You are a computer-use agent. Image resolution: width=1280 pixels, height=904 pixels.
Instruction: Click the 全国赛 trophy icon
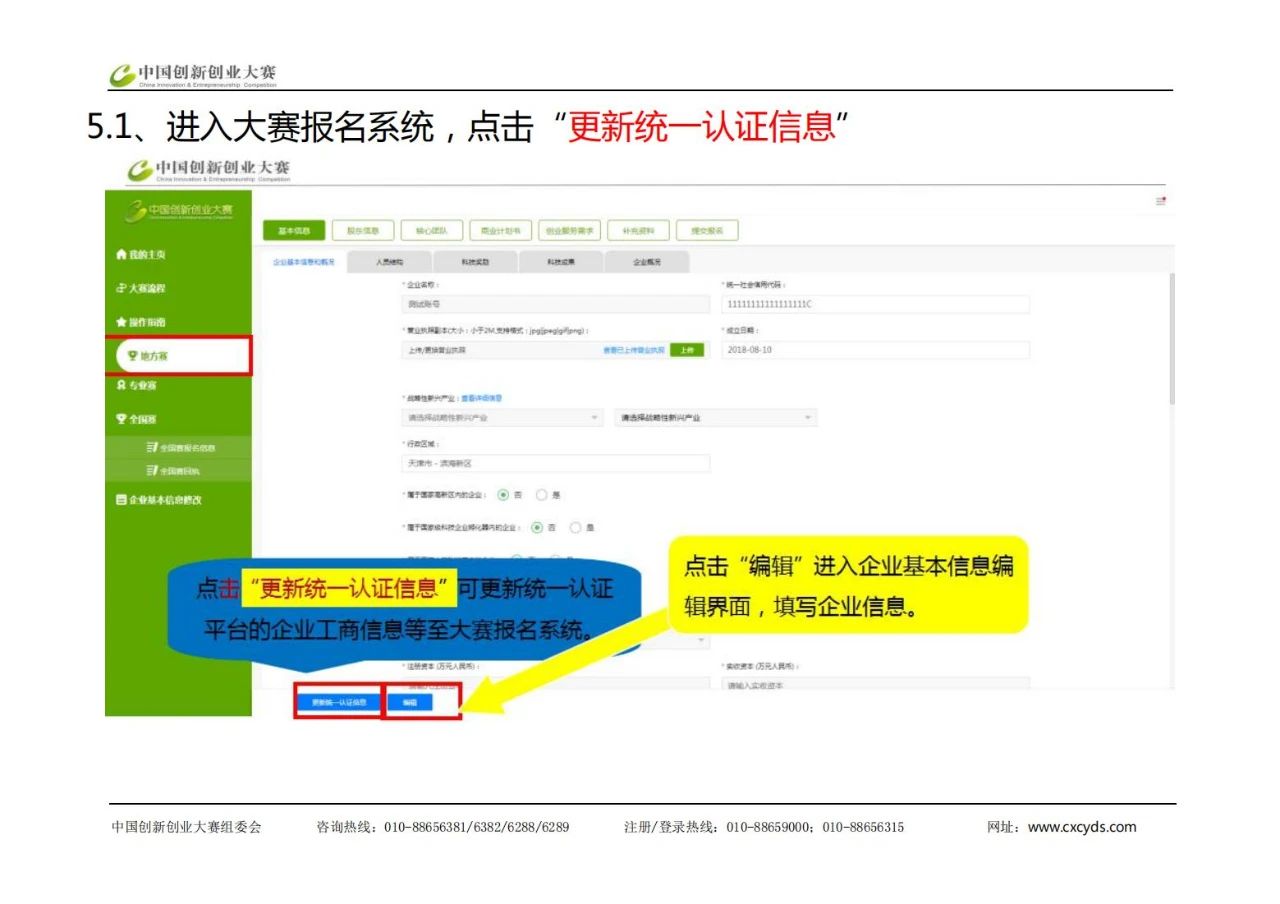[121, 419]
